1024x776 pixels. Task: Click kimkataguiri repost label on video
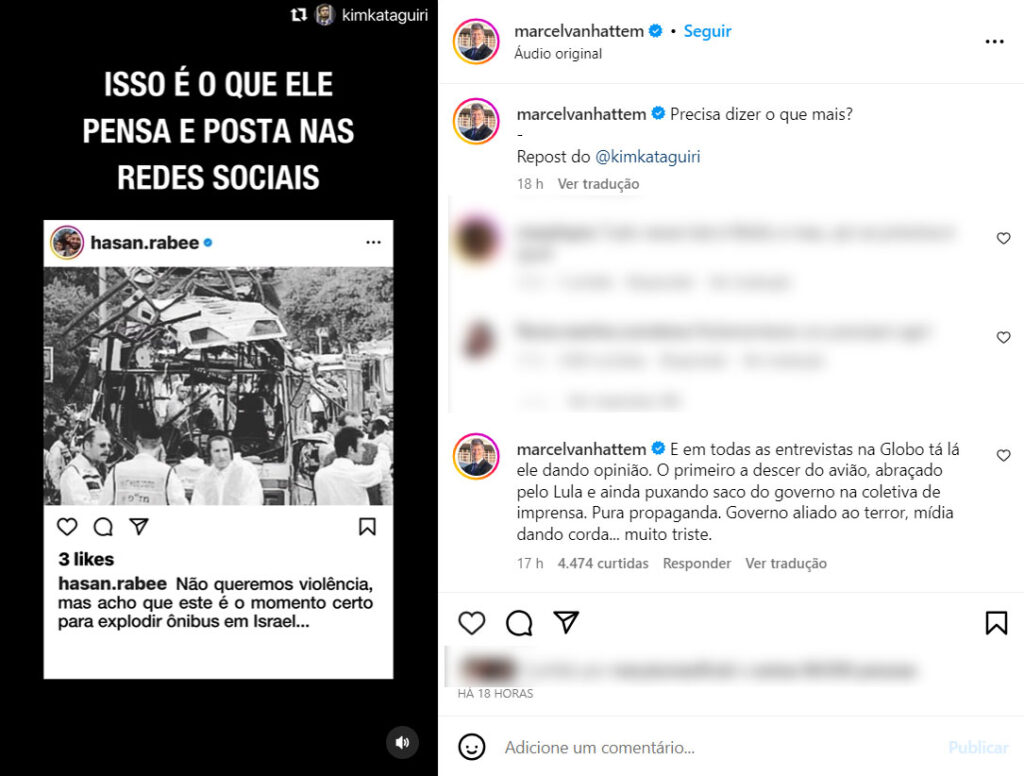[384, 15]
